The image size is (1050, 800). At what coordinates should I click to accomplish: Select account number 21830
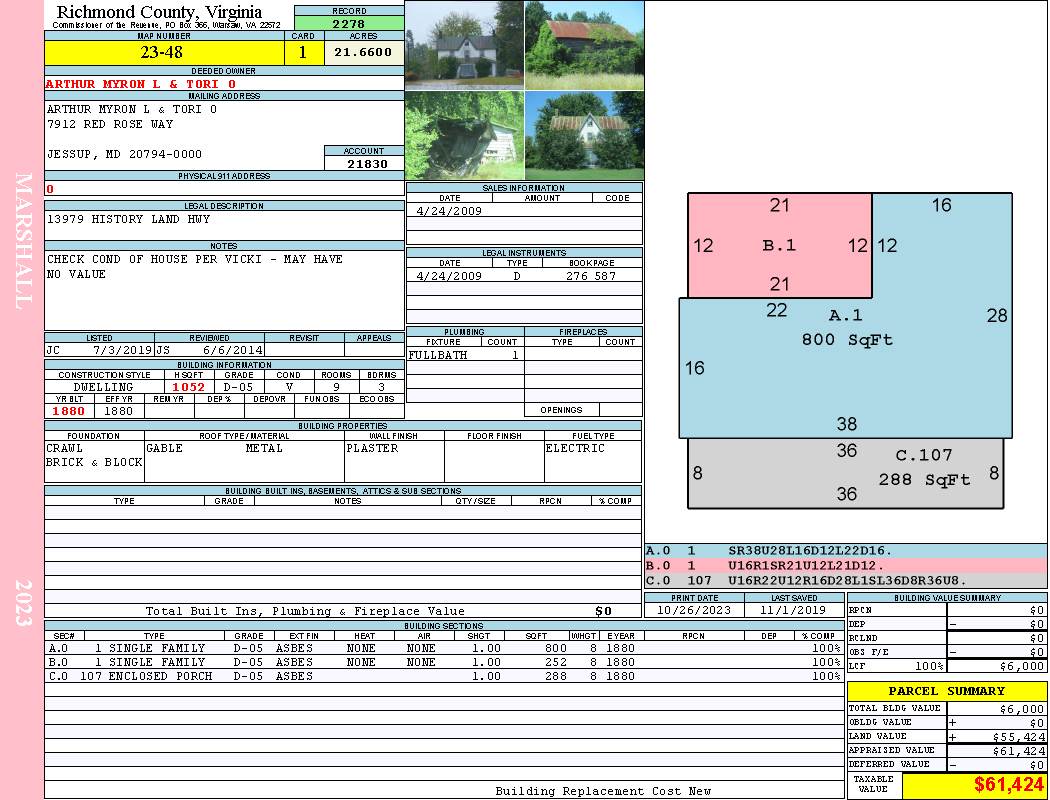click(367, 163)
